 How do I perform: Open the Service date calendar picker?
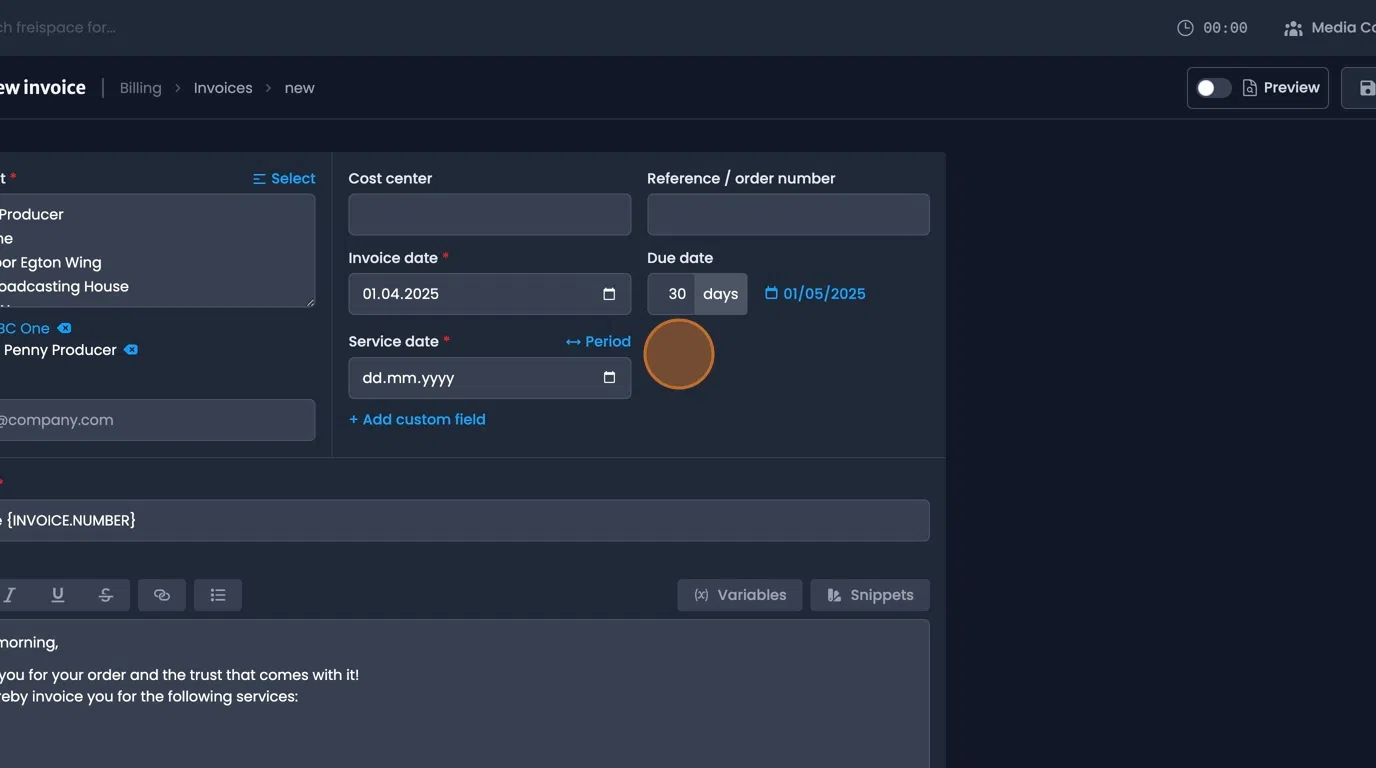pyautogui.click(x=609, y=377)
